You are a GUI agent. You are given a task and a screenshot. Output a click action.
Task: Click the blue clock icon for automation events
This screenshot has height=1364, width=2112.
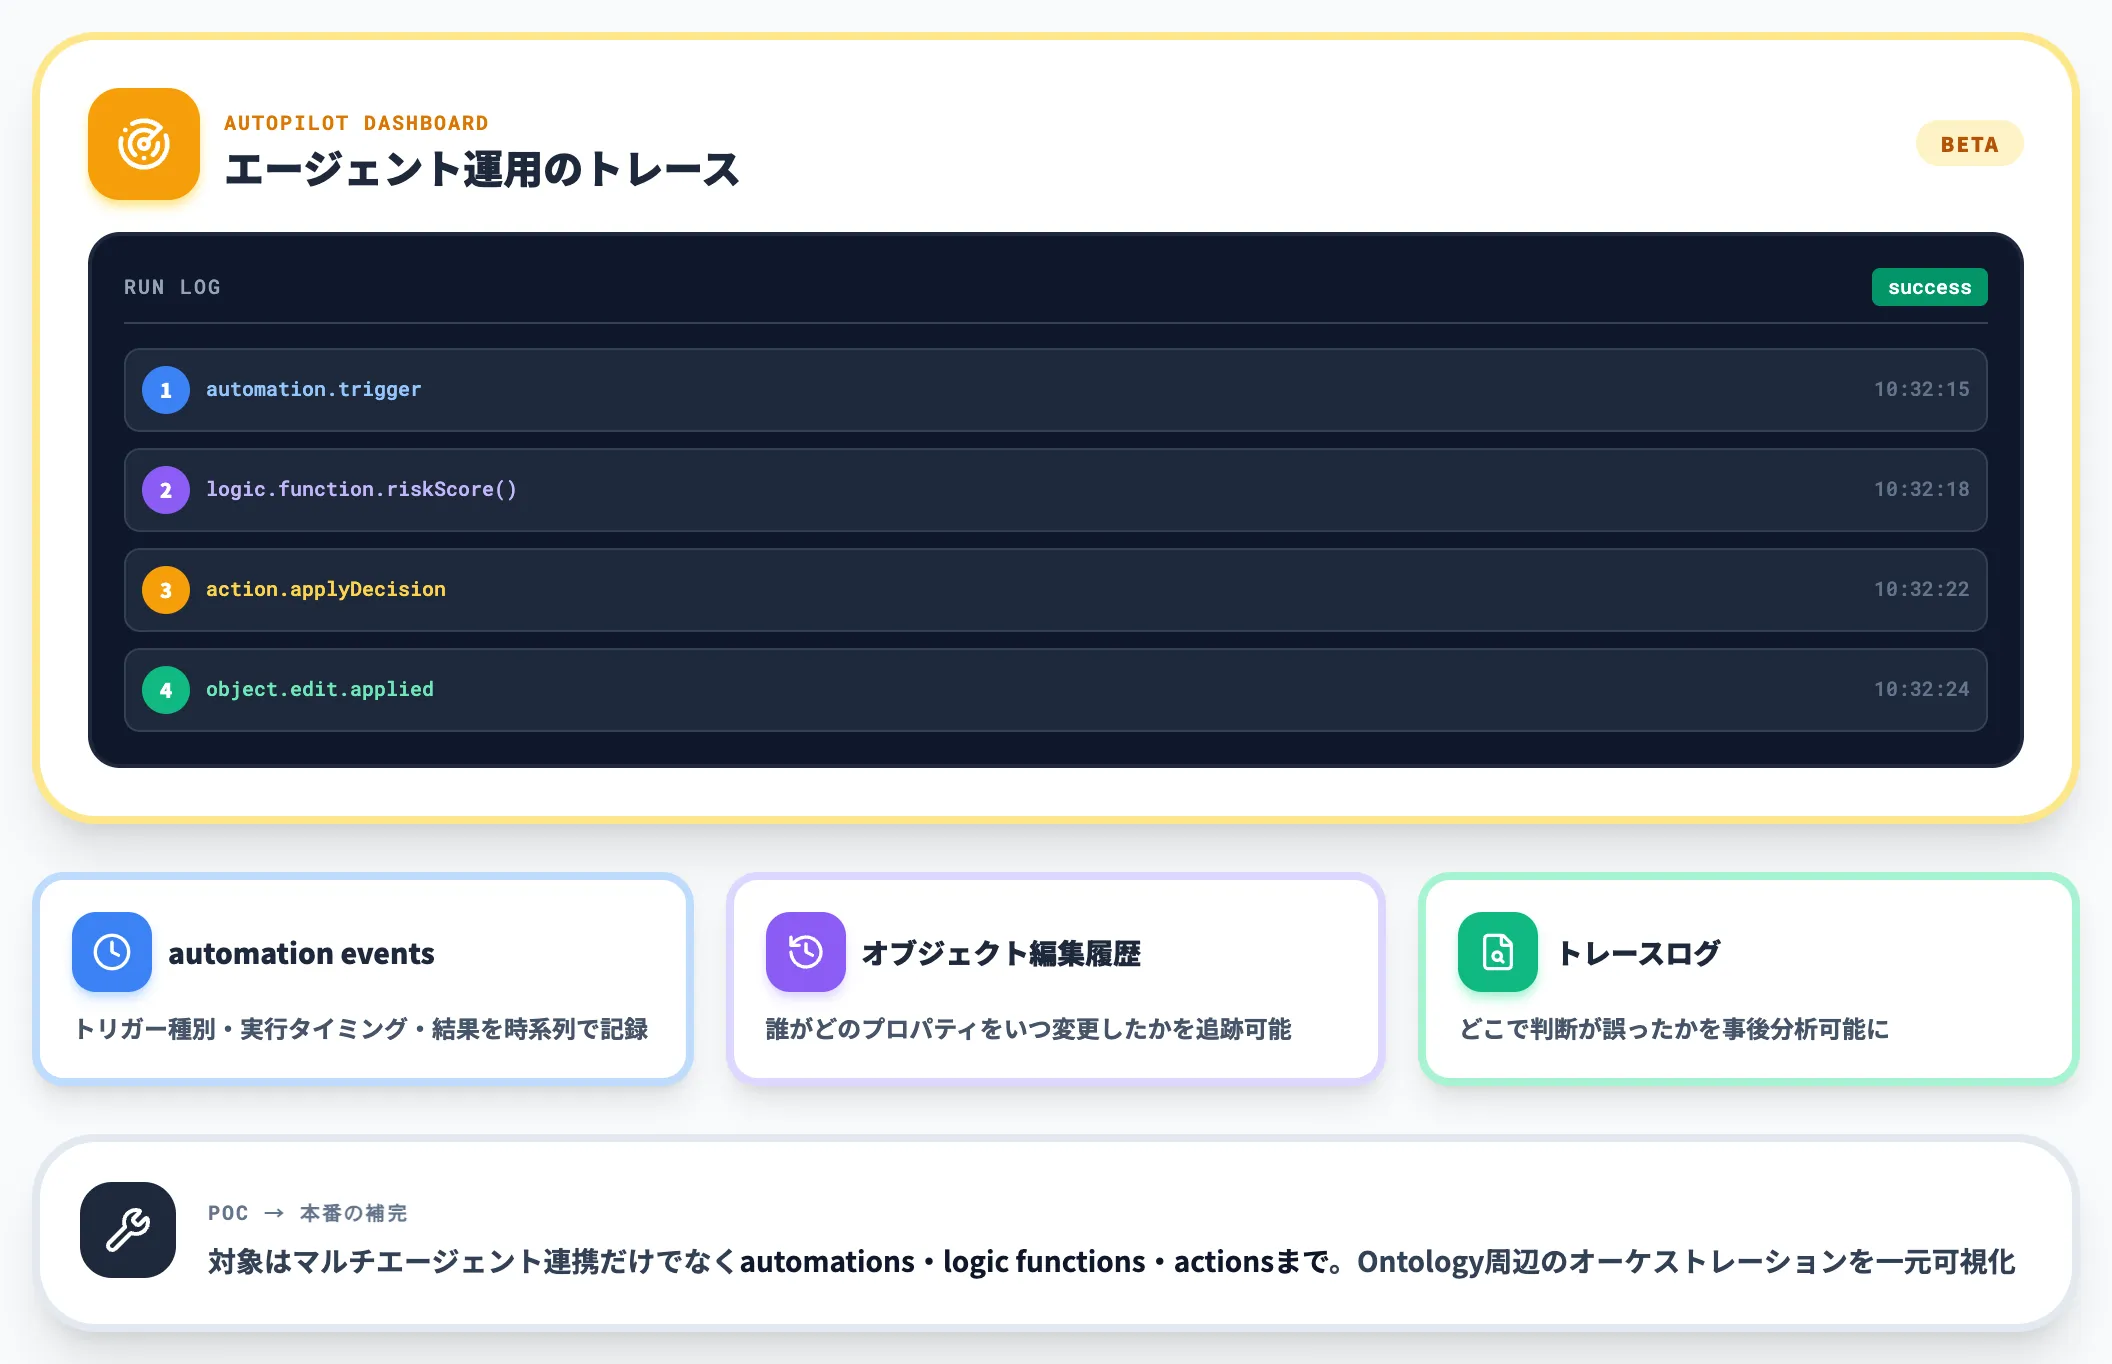click(x=112, y=952)
